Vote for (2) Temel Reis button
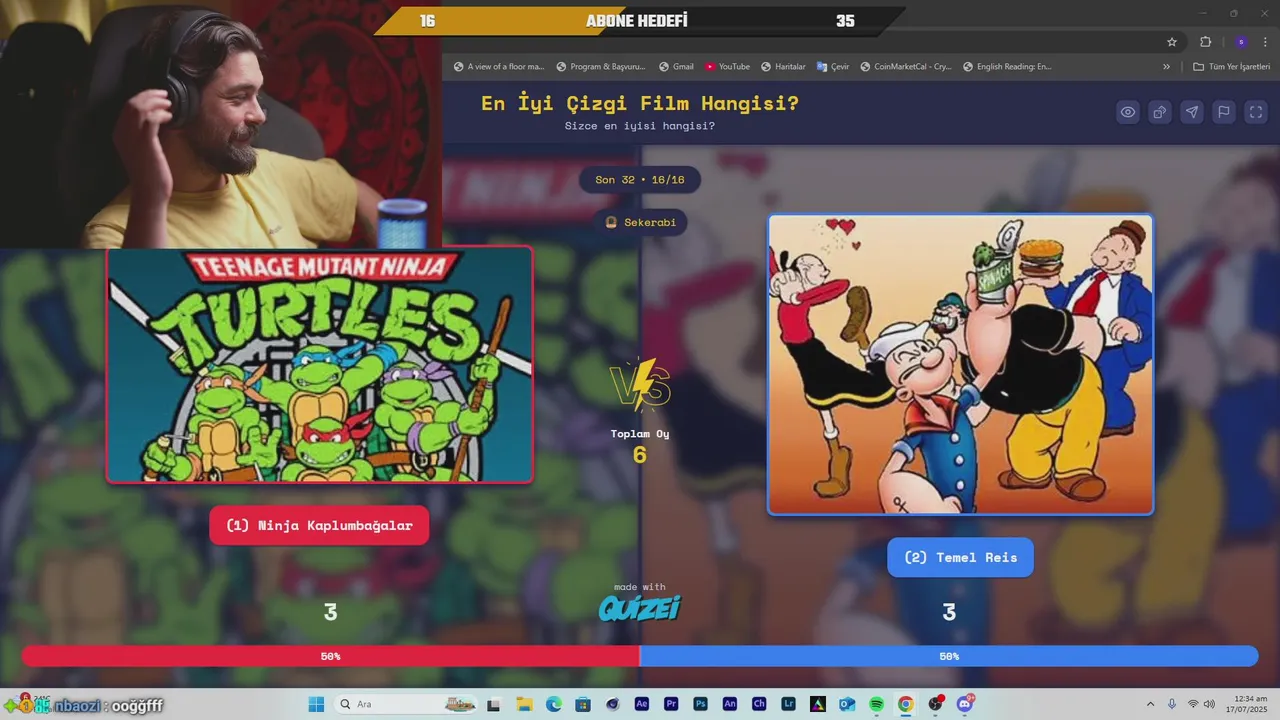Image resolution: width=1280 pixels, height=720 pixels. click(960, 557)
